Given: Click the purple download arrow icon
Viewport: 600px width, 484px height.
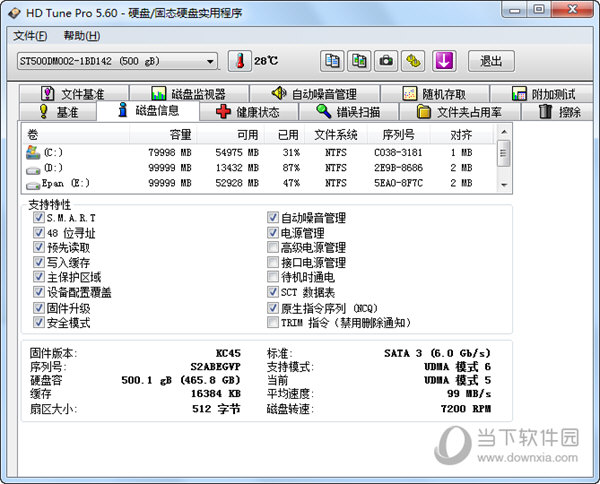Looking at the screenshot, I should [x=444, y=61].
